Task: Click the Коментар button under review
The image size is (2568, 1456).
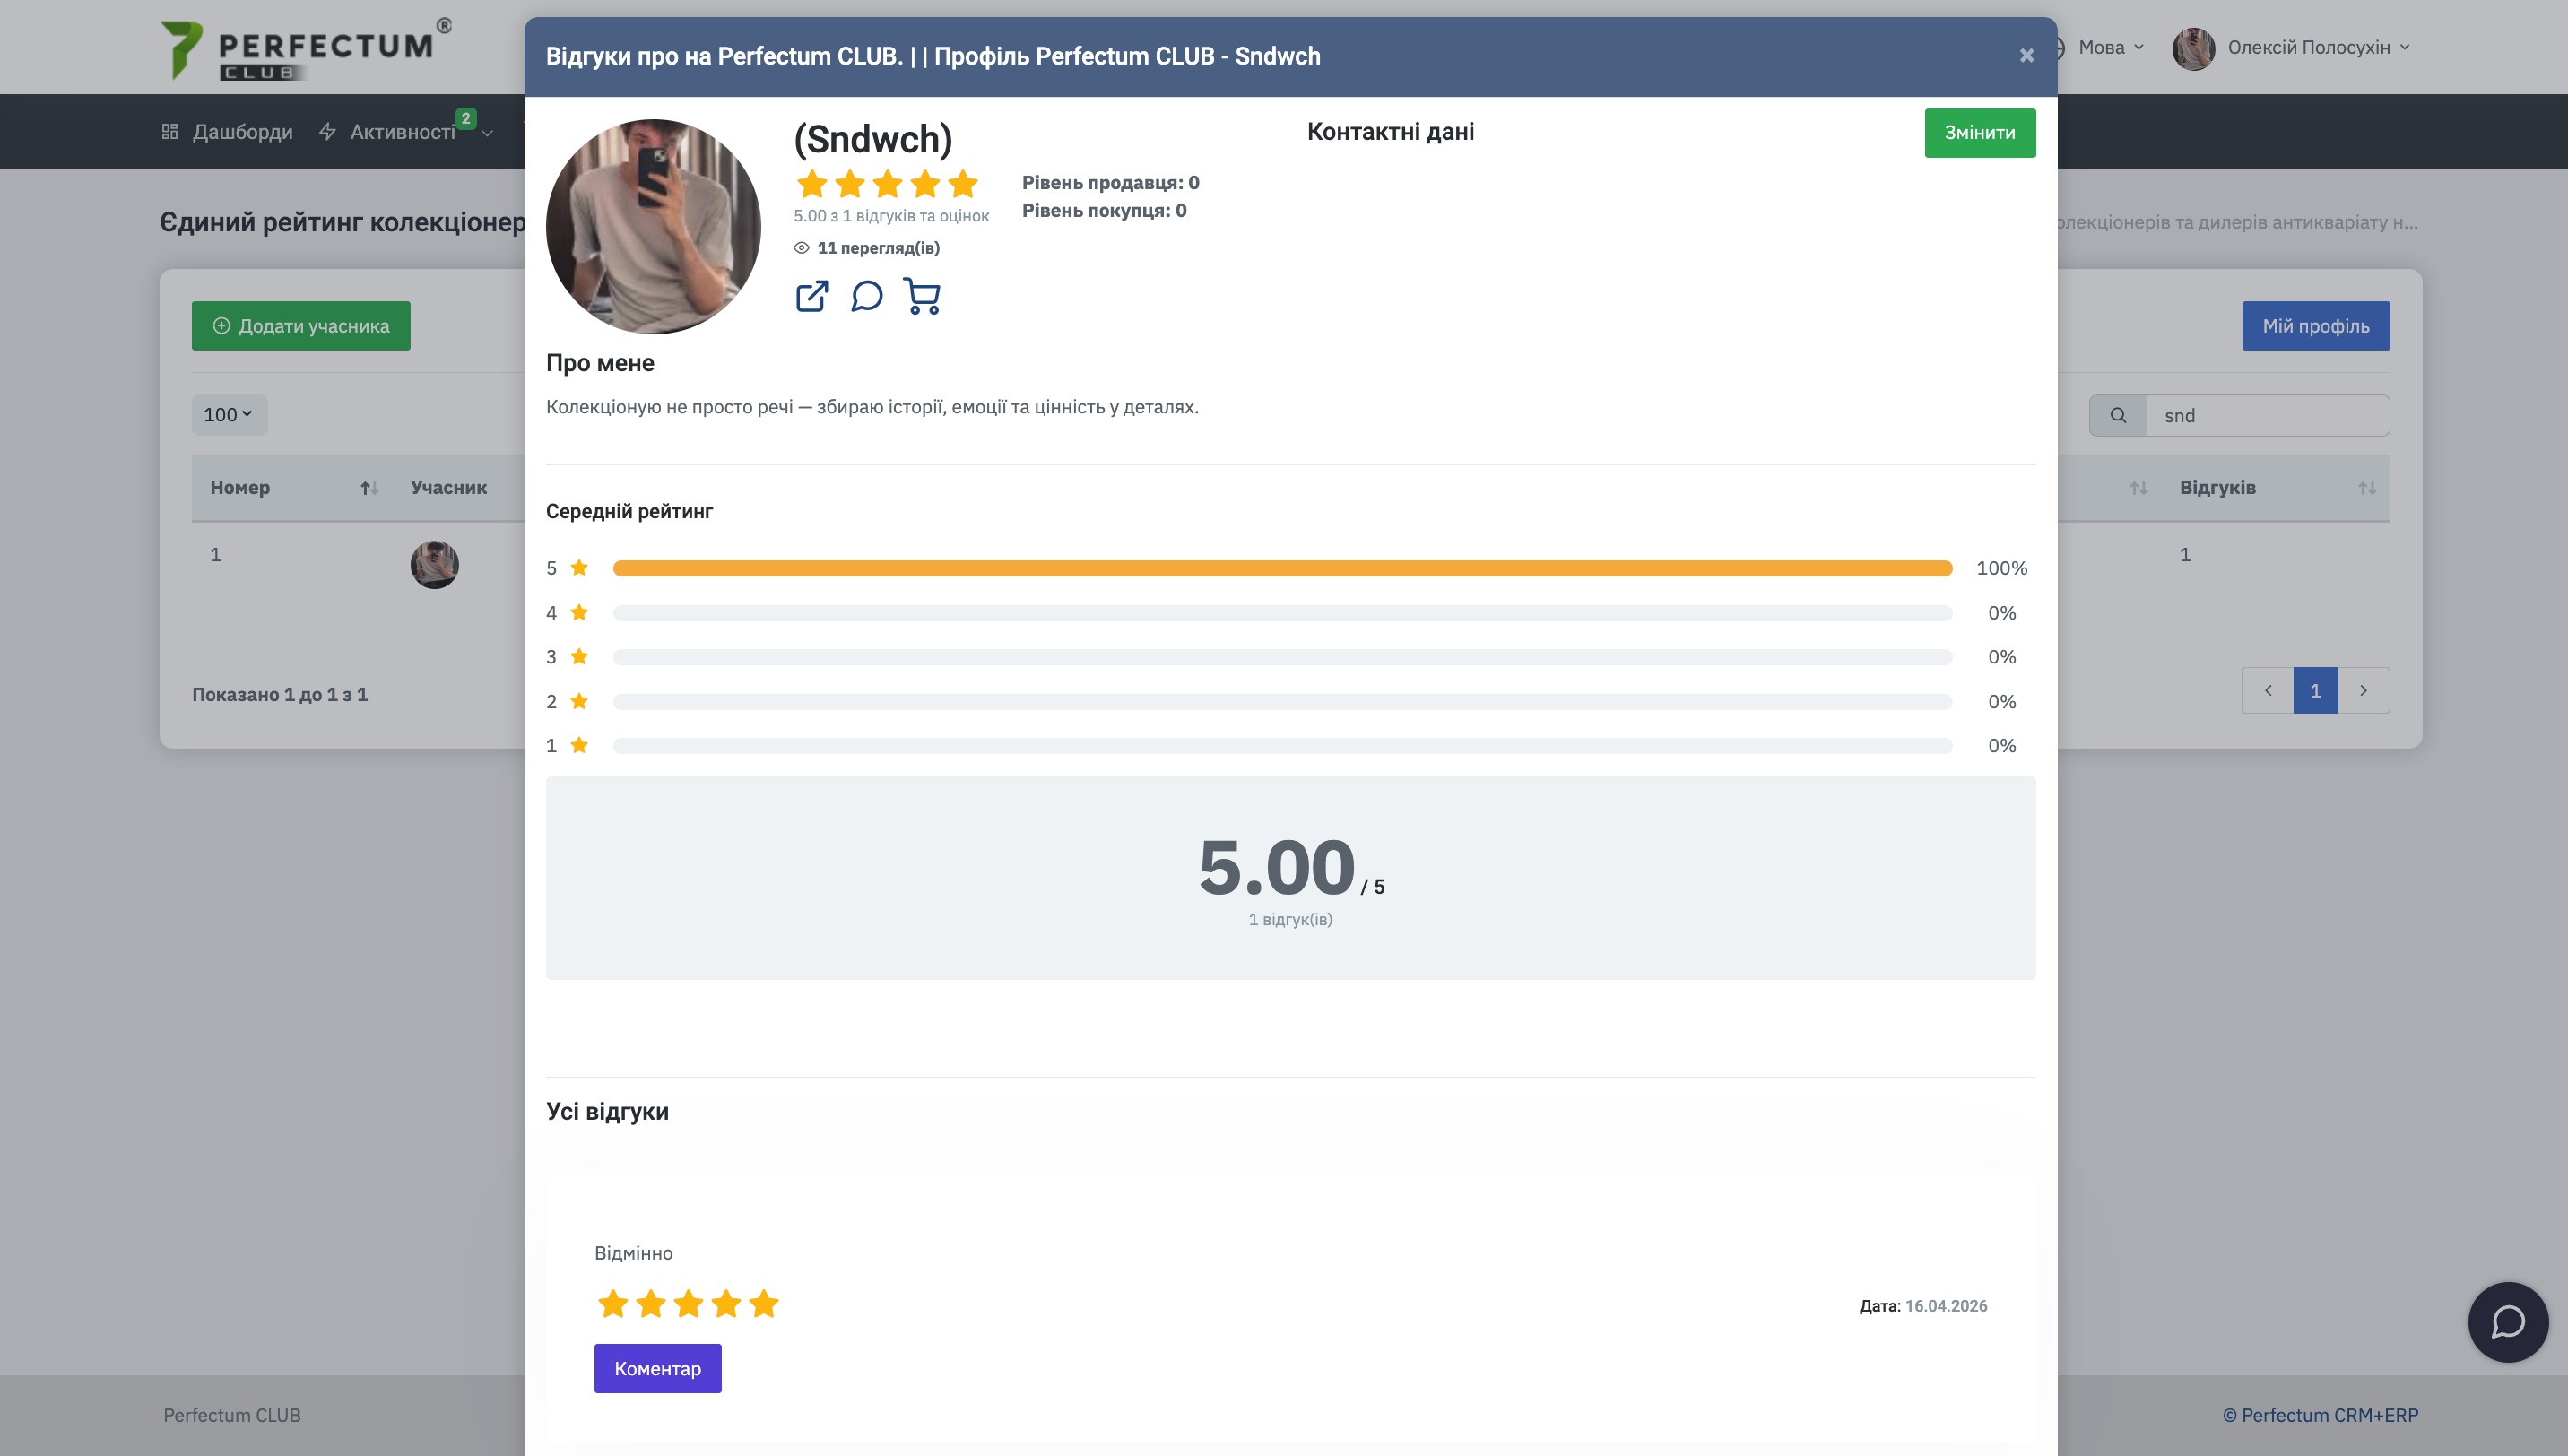Action: (x=657, y=1368)
